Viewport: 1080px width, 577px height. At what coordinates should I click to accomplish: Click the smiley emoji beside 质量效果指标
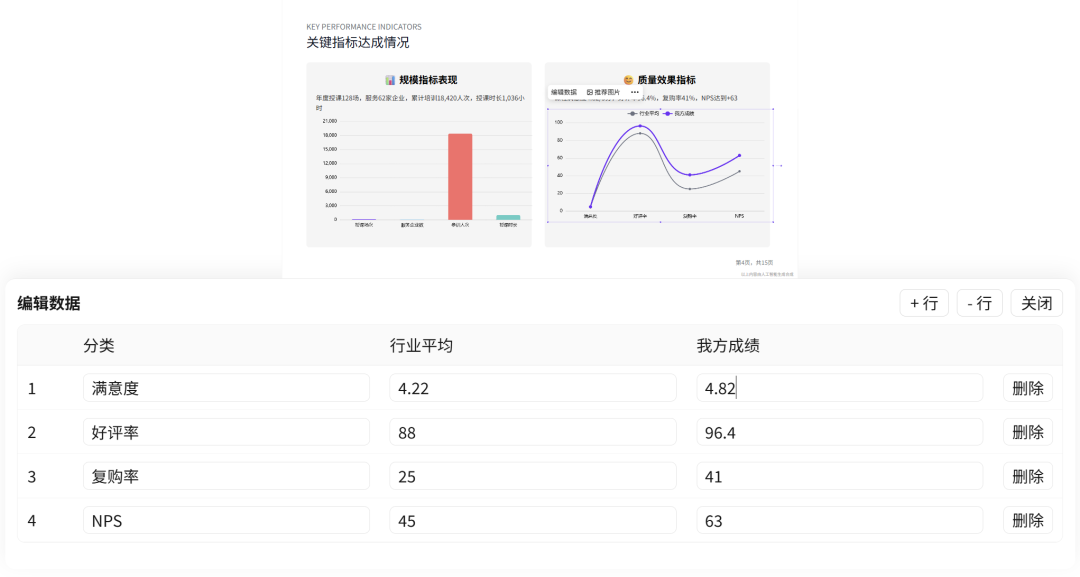627,78
